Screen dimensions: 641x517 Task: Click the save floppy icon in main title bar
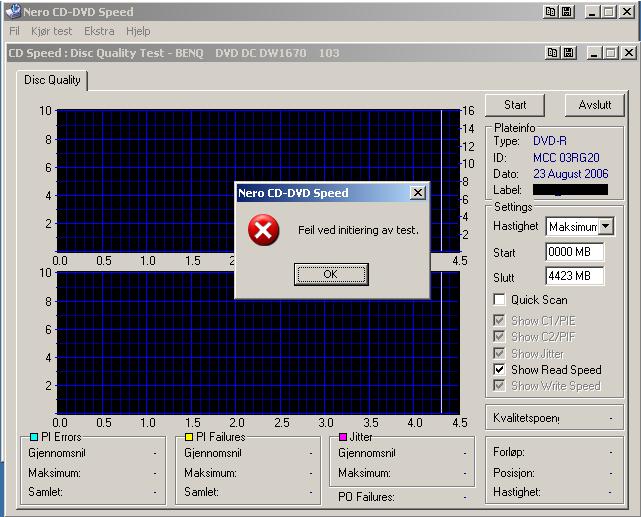coord(567,12)
